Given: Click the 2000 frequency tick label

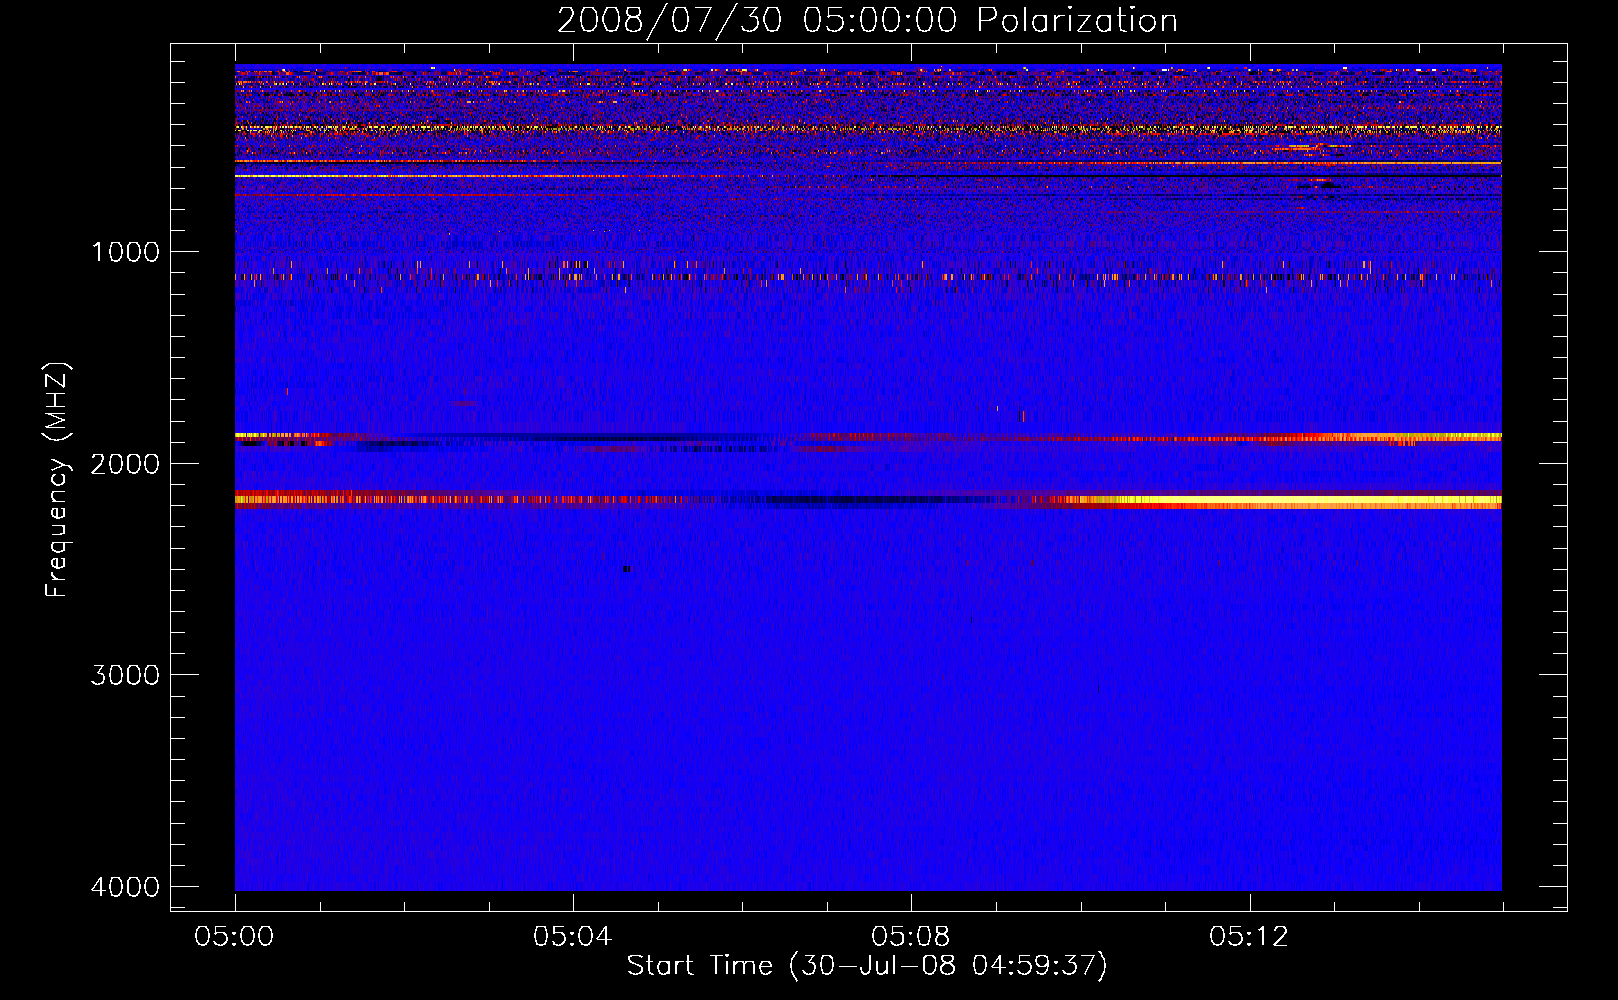Looking at the screenshot, I should pyautogui.click(x=125, y=464).
